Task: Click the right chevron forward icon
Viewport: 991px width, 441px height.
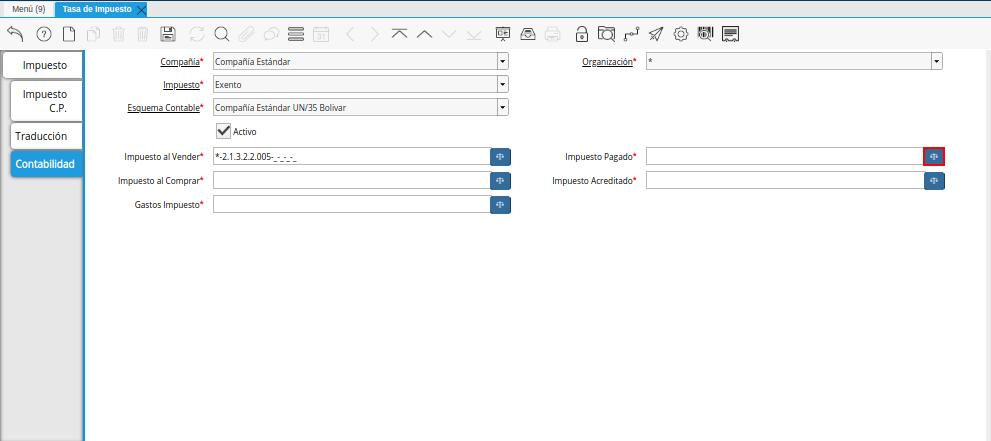Action: pyautogui.click(x=375, y=34)
